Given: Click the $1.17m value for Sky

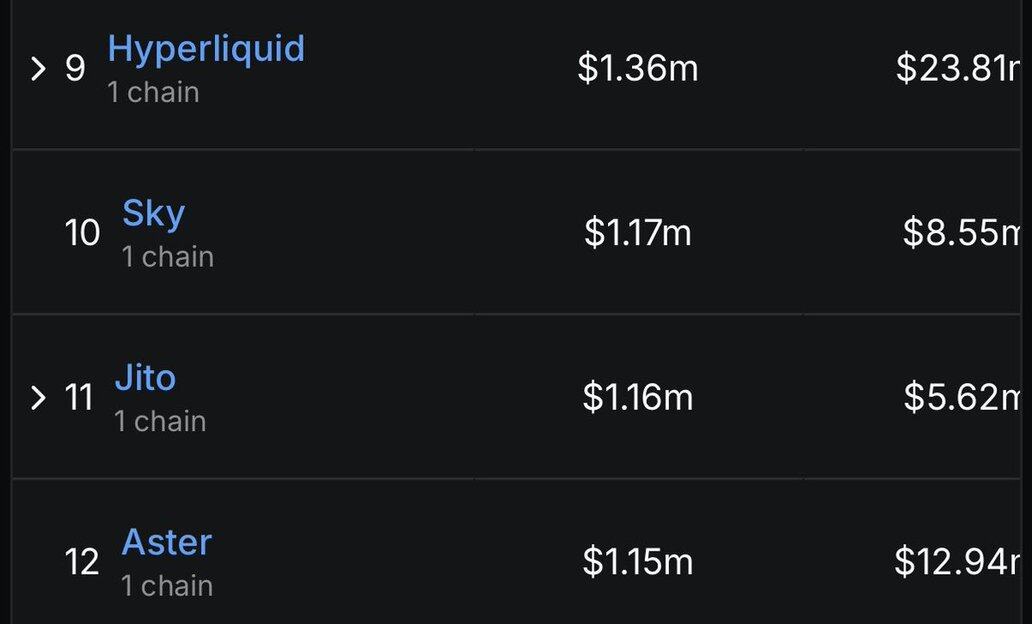Looking at the screenshot, I should pos(637,233).
